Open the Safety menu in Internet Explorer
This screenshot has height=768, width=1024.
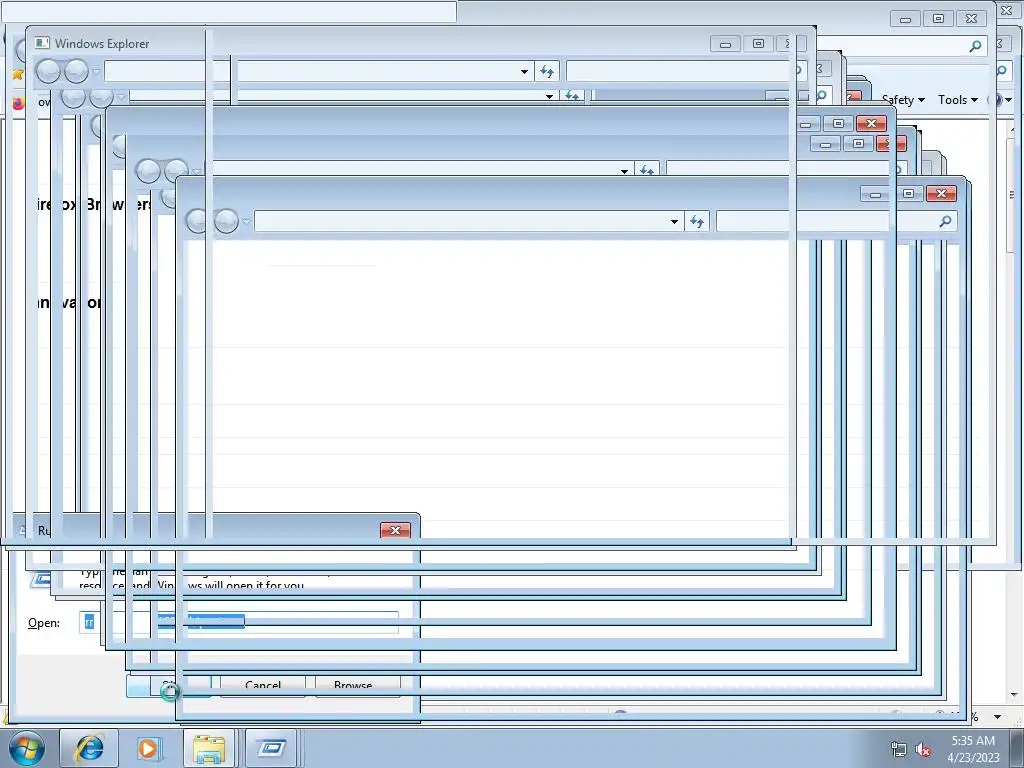click(903, 100)
